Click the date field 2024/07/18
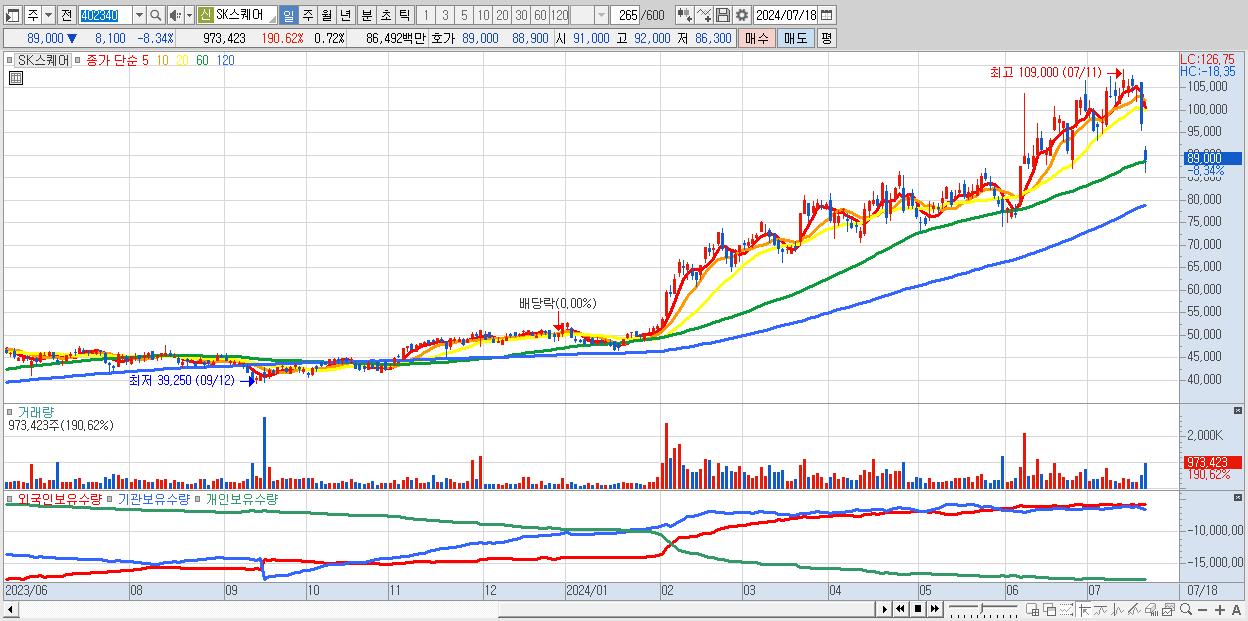The image size is (1248, 621). click(x=786, y=15)
